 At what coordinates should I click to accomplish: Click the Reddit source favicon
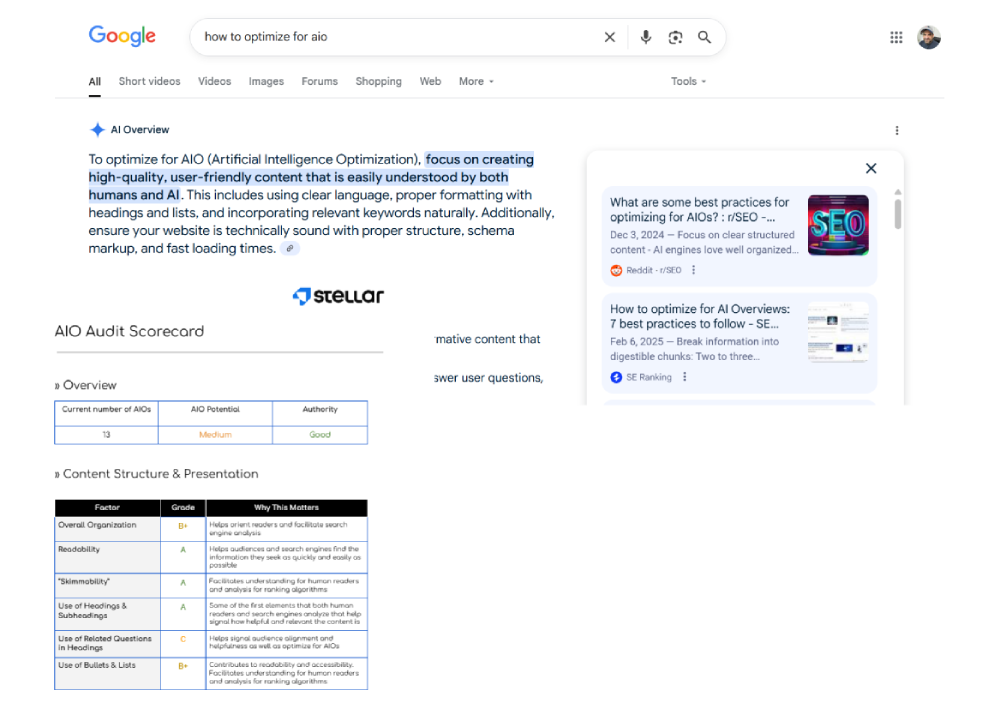point(616,270)
